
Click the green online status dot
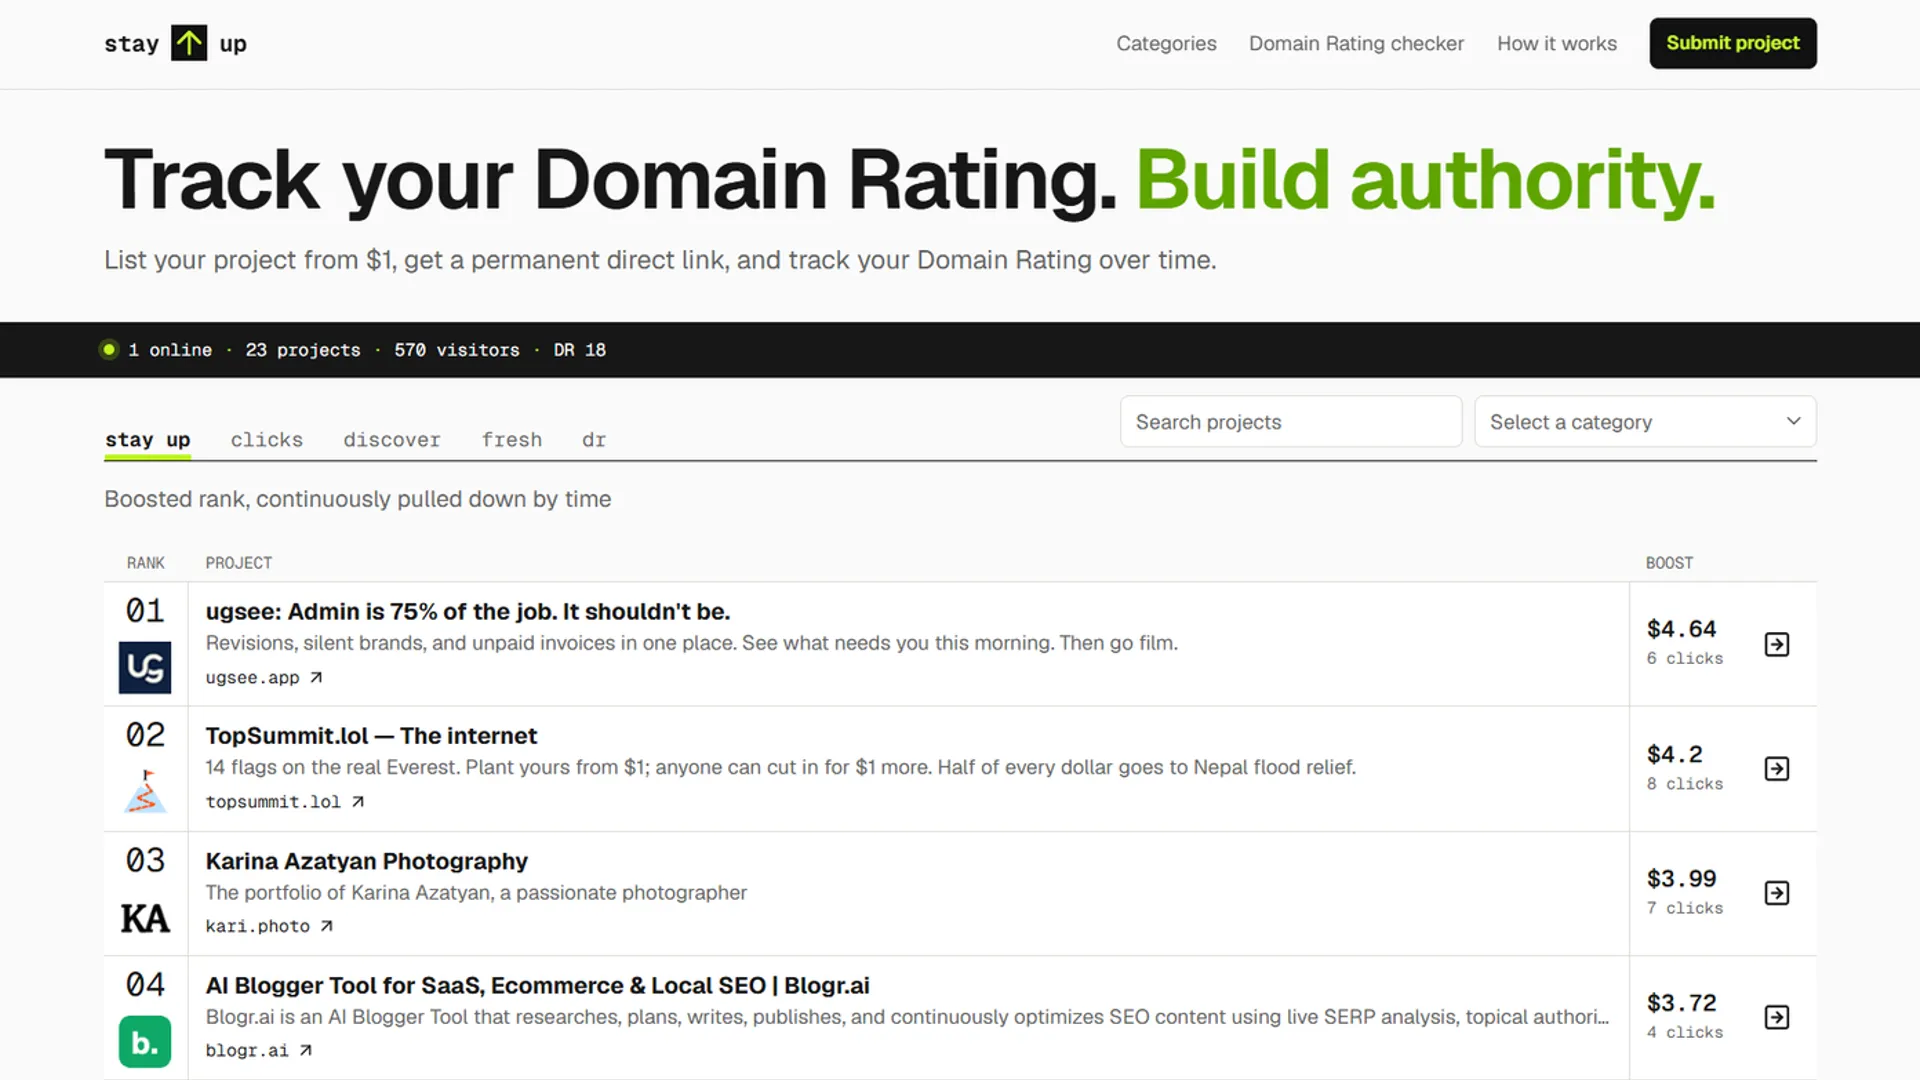click(109, 349)
